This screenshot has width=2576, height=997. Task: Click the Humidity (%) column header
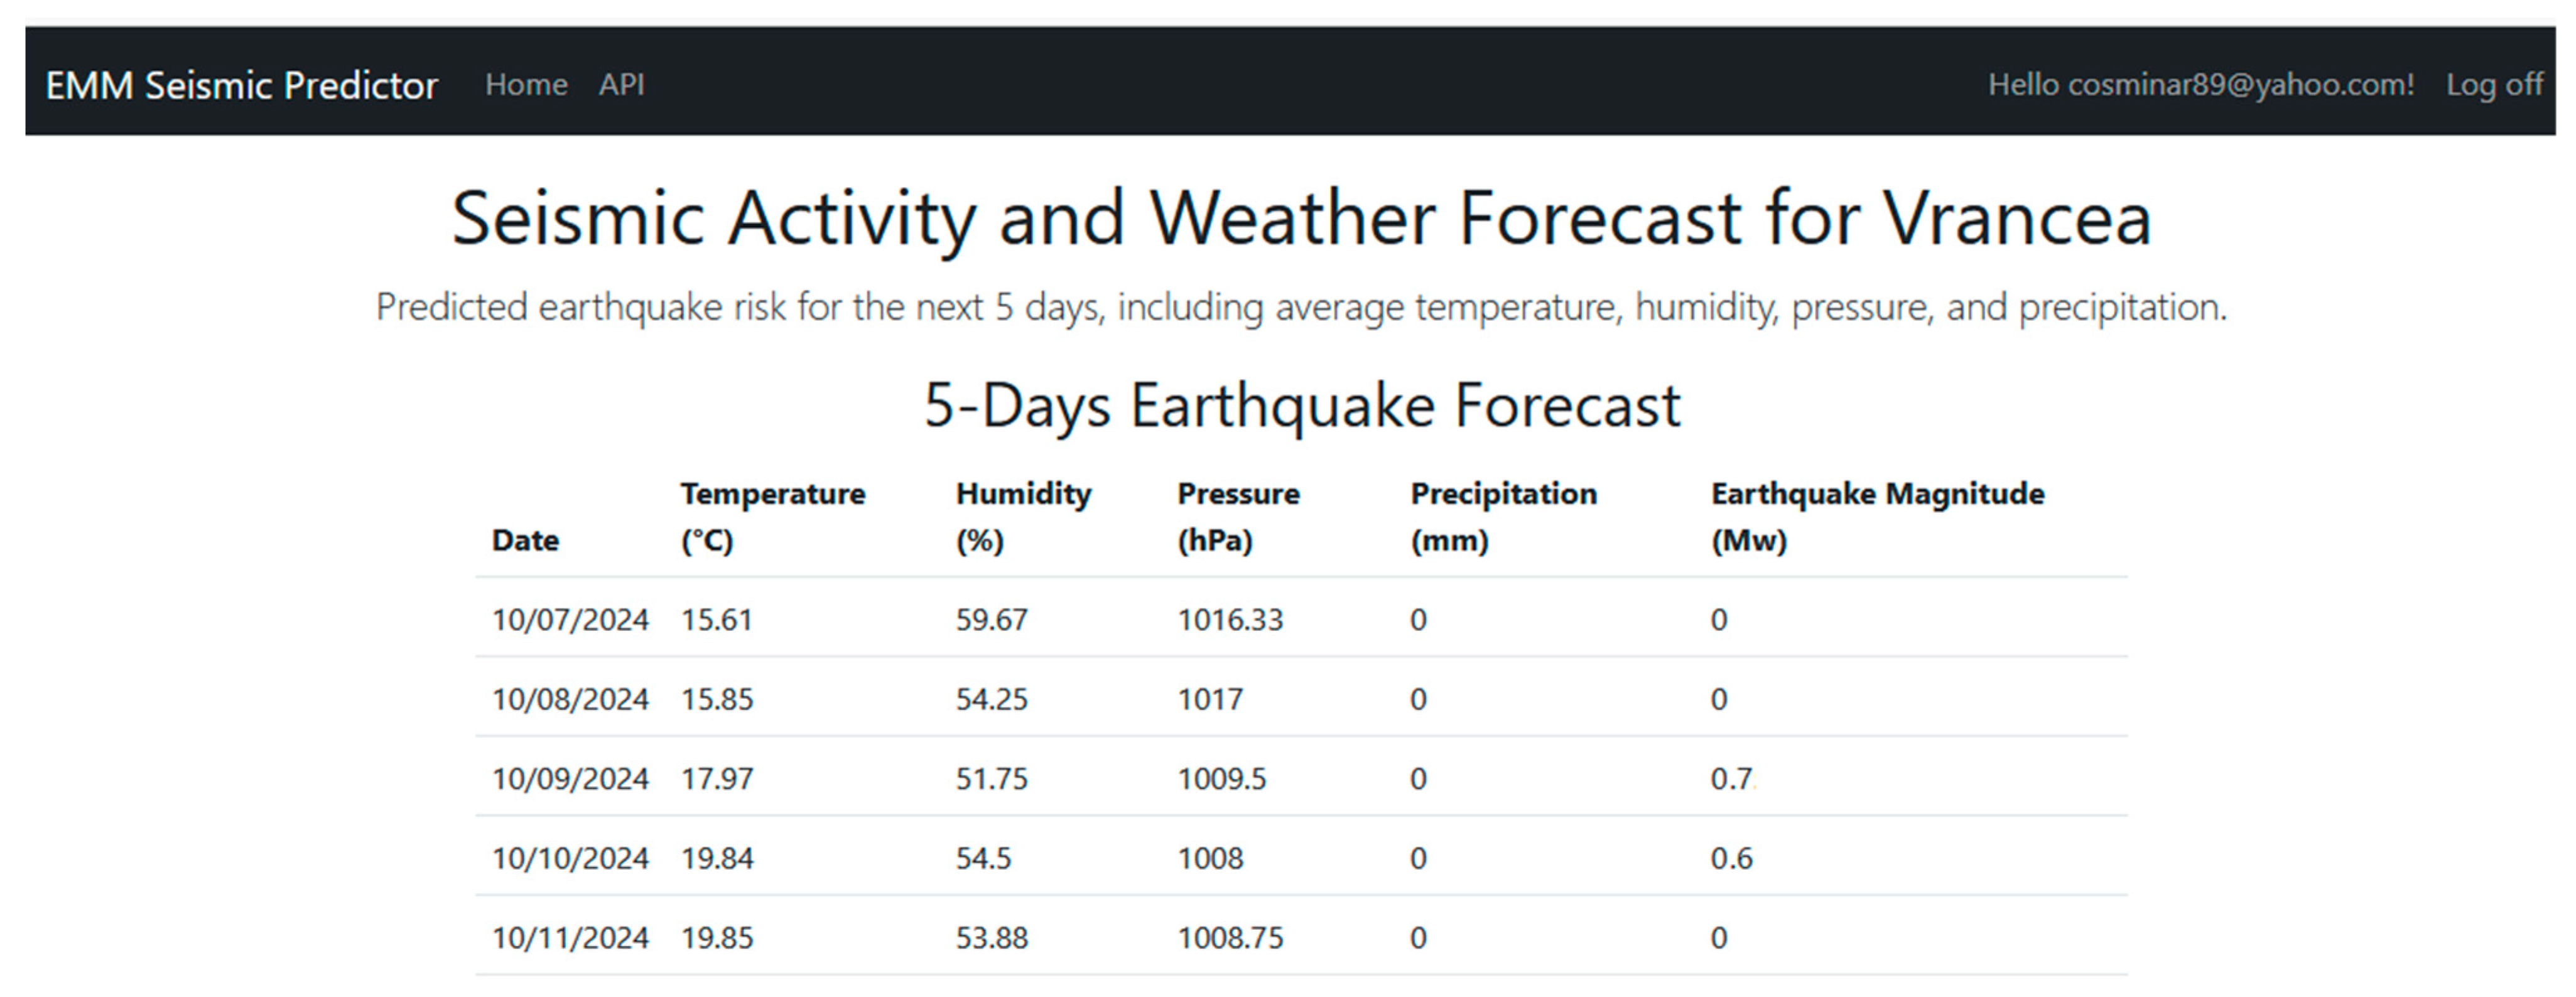pyautogui.click(x=1023, y=516)
